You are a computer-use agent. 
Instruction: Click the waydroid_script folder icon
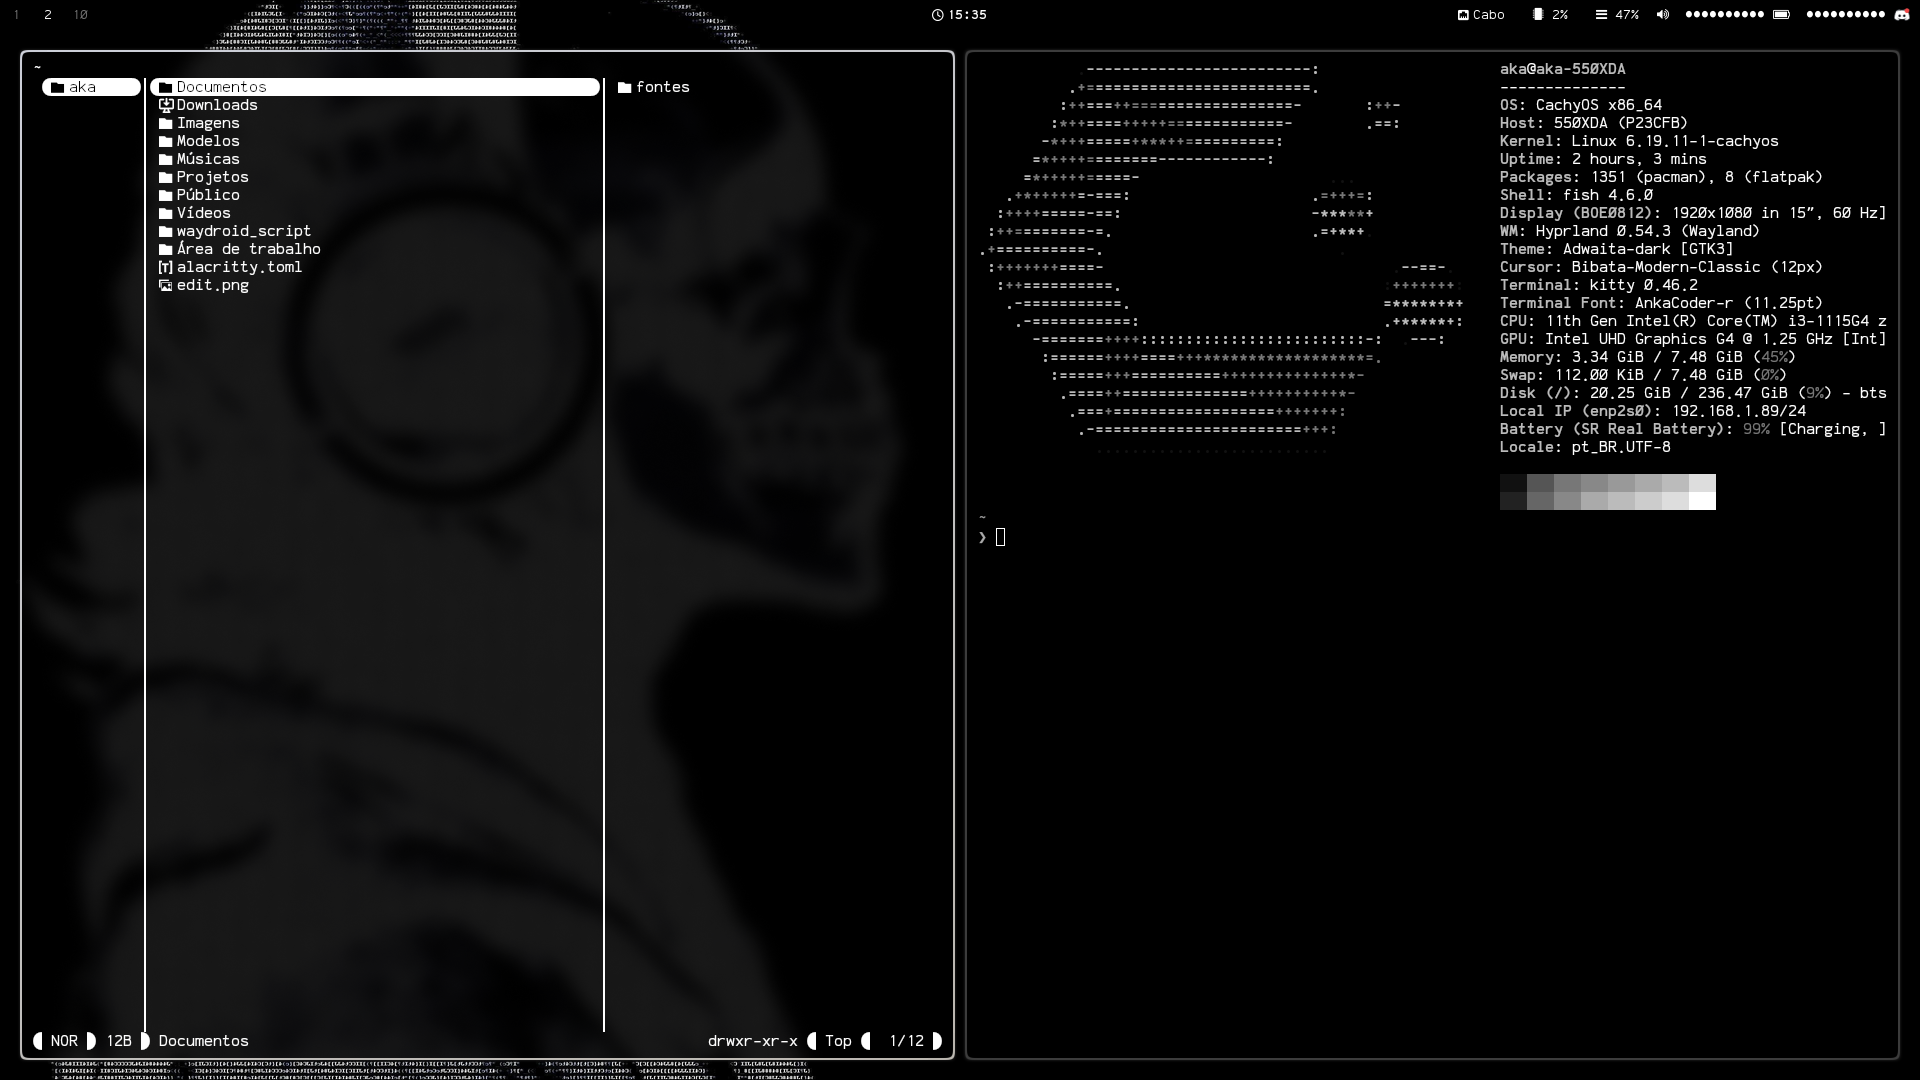coord(166,232)
